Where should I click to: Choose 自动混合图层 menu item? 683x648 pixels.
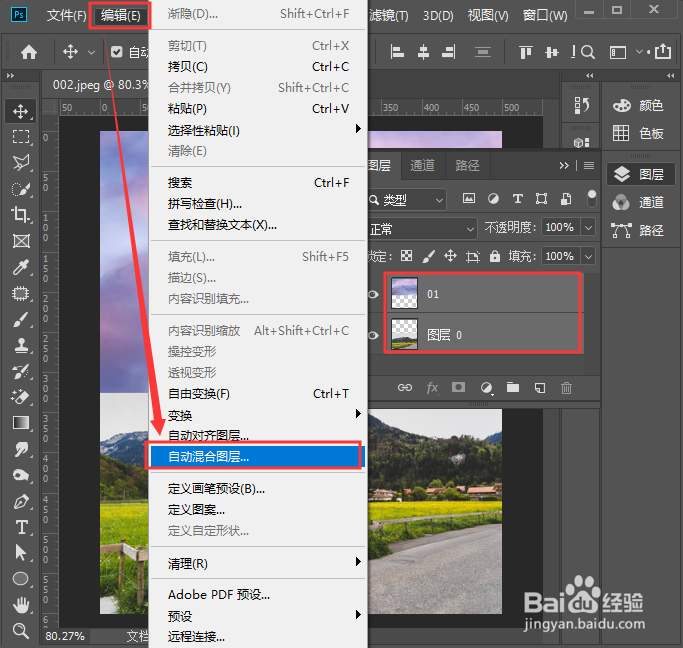[x=256, y=456]
